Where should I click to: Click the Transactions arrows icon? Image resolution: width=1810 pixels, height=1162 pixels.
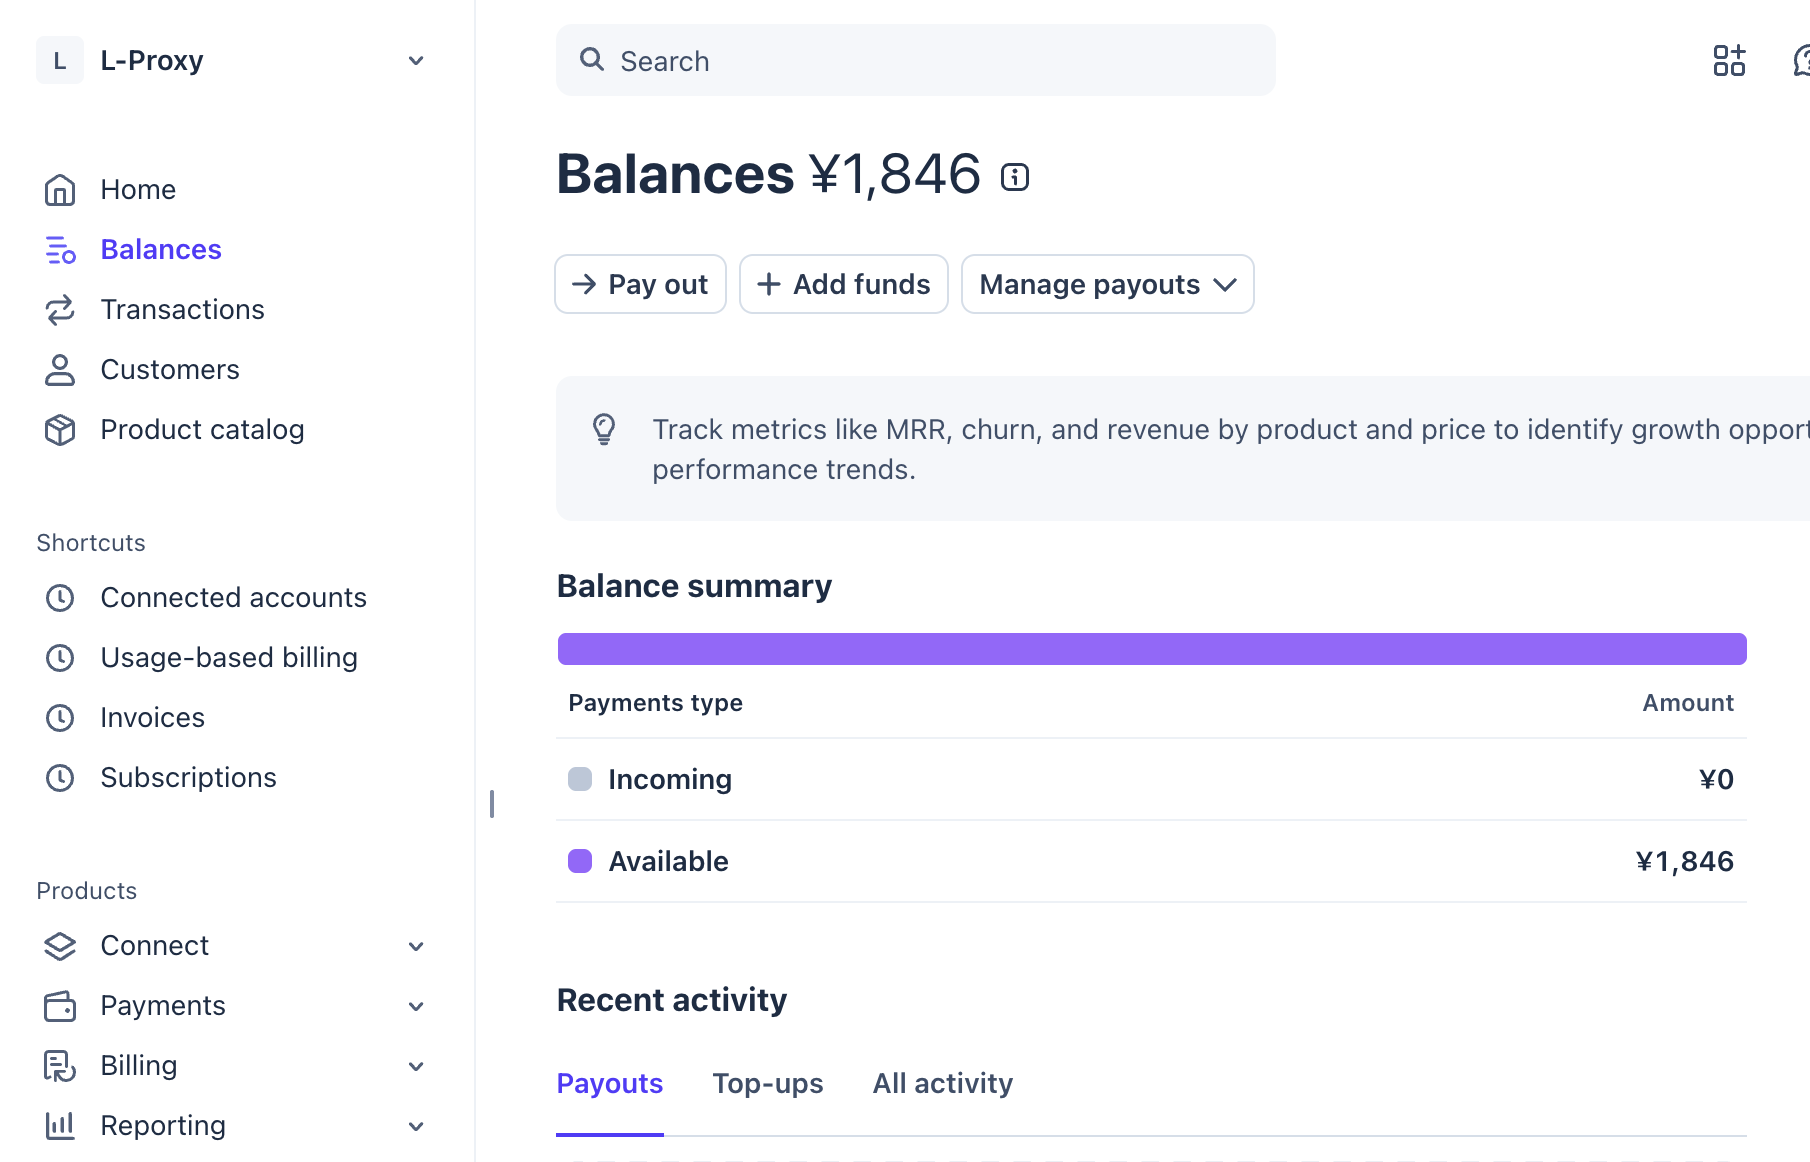(60, 310)
